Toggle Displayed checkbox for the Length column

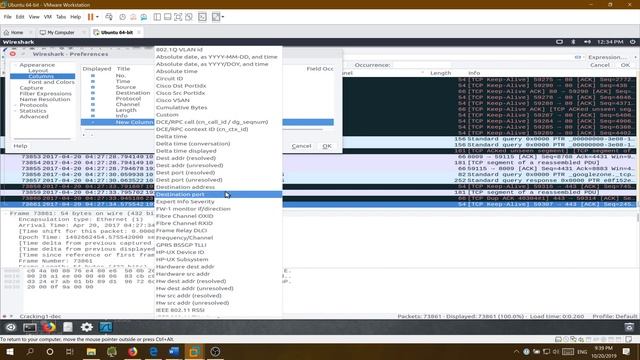tap(93, 110)
